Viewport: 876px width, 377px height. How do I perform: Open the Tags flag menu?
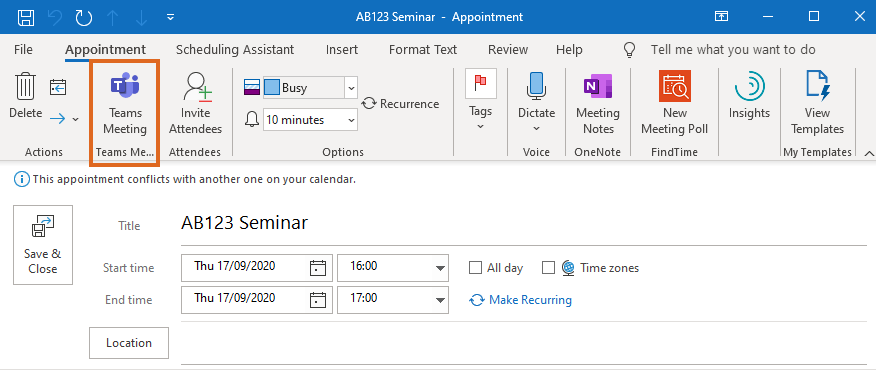480,100
